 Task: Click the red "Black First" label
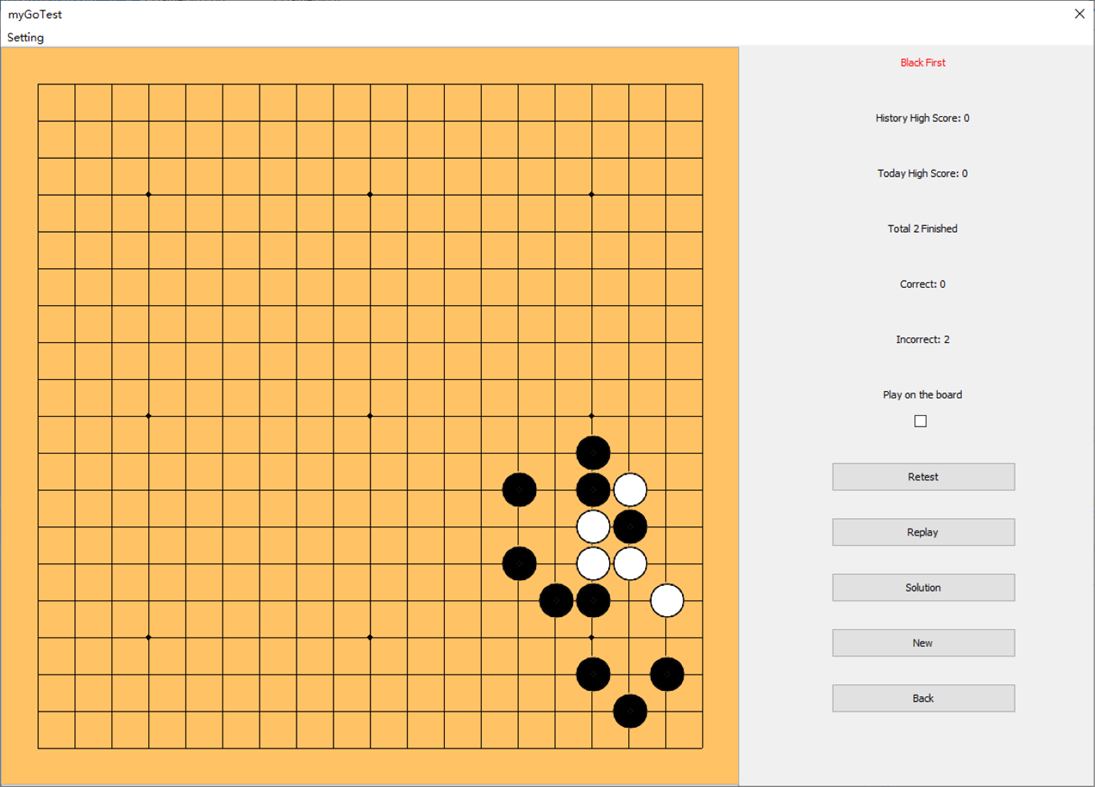921,62
